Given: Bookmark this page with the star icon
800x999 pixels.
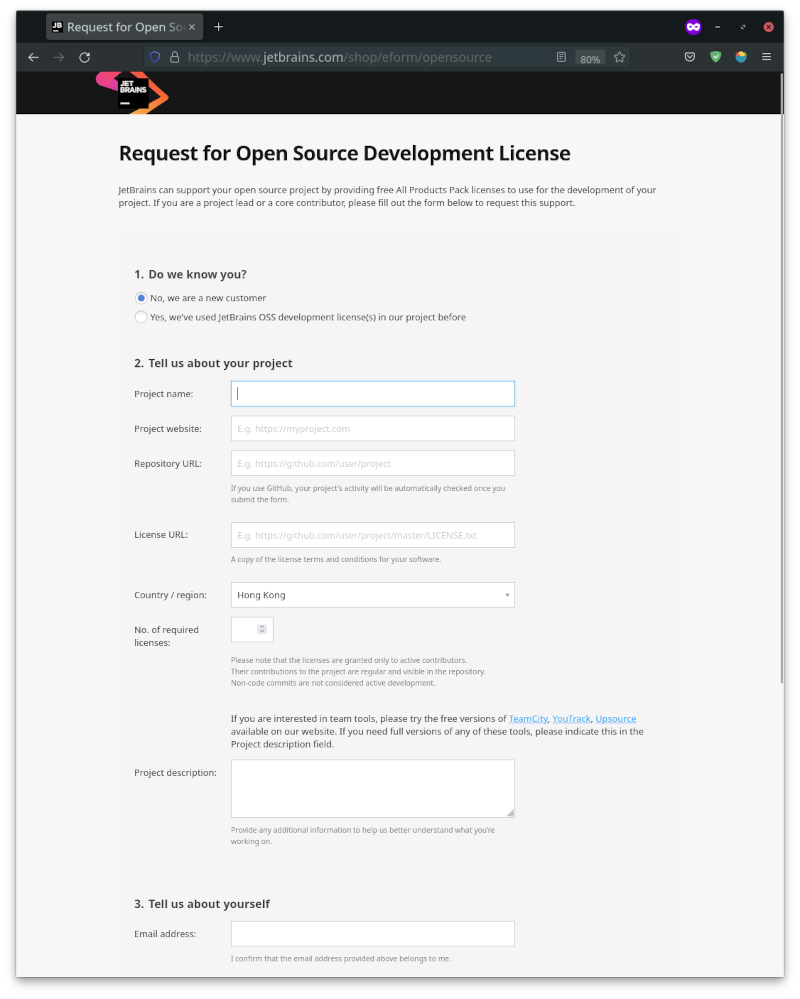Looking at the screenshot, I should tap(620, 57).
